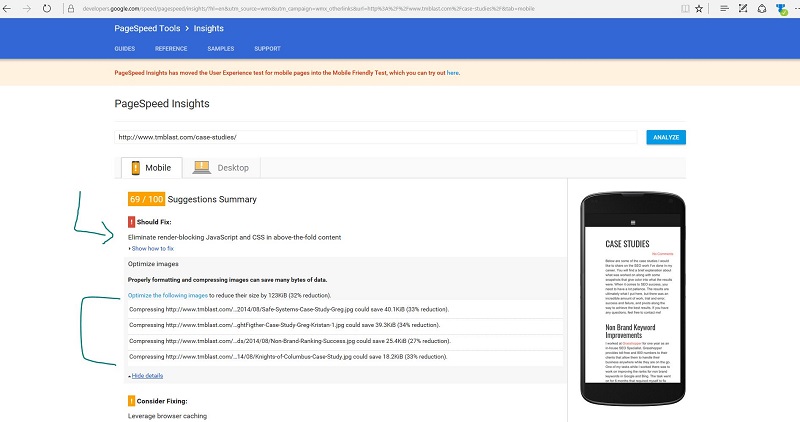Click the Desktop tab laptop icon
Viewport: 800px width, 422px height.
click(x=202, y=167)
